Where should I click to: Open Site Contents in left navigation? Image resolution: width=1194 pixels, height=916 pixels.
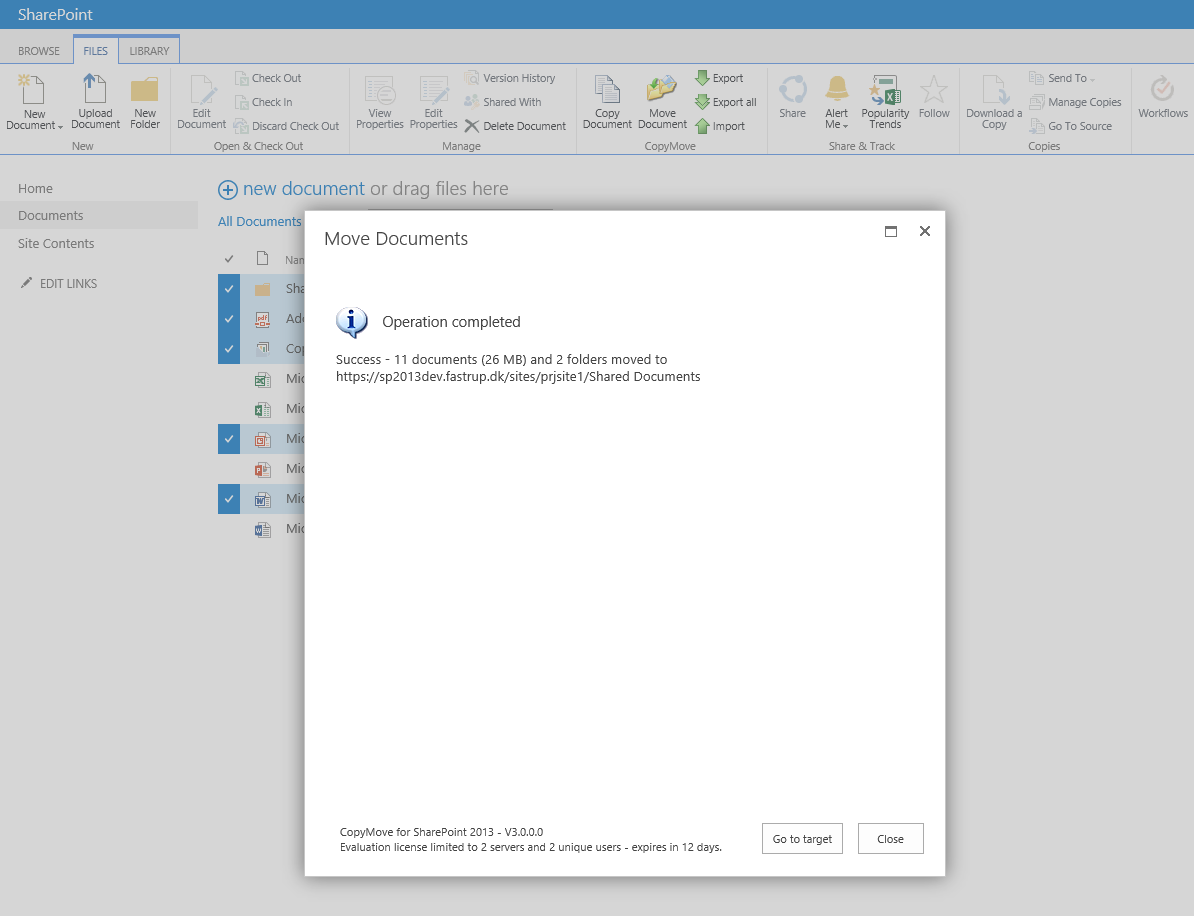point(56,244)
